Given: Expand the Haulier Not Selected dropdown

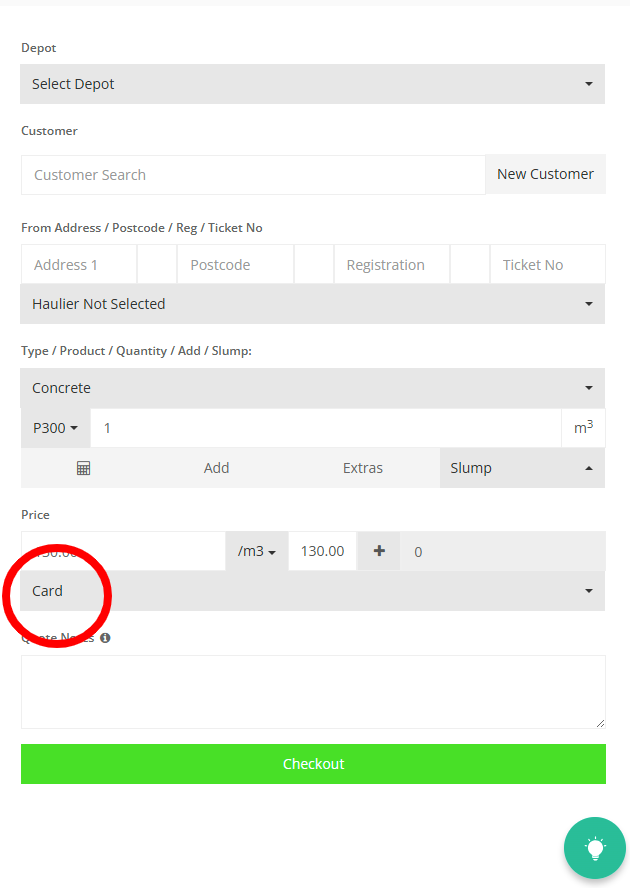Looking at the screenshot, I should tap(312, 304).
